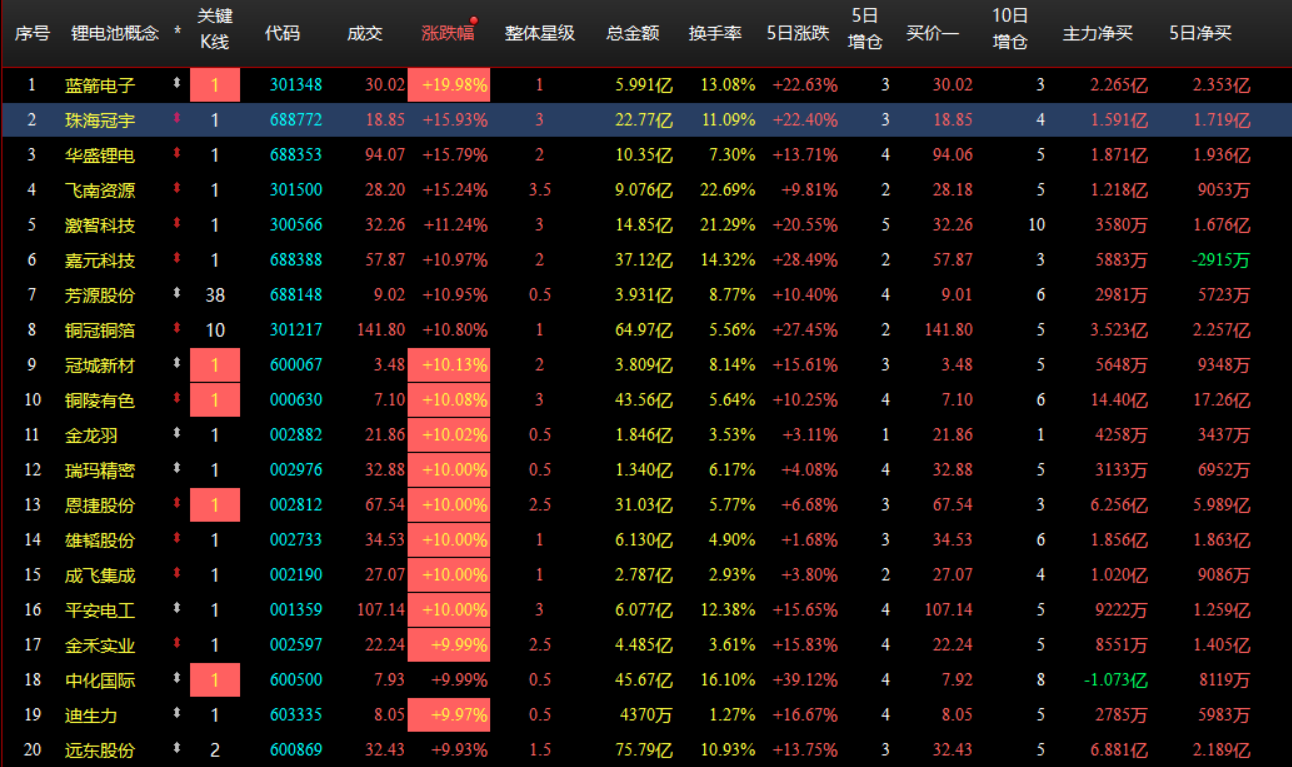Screen dimensions: 1292x767
Task: Click the marker icon next to 飞南资源
Action: [x=177, y=189]
